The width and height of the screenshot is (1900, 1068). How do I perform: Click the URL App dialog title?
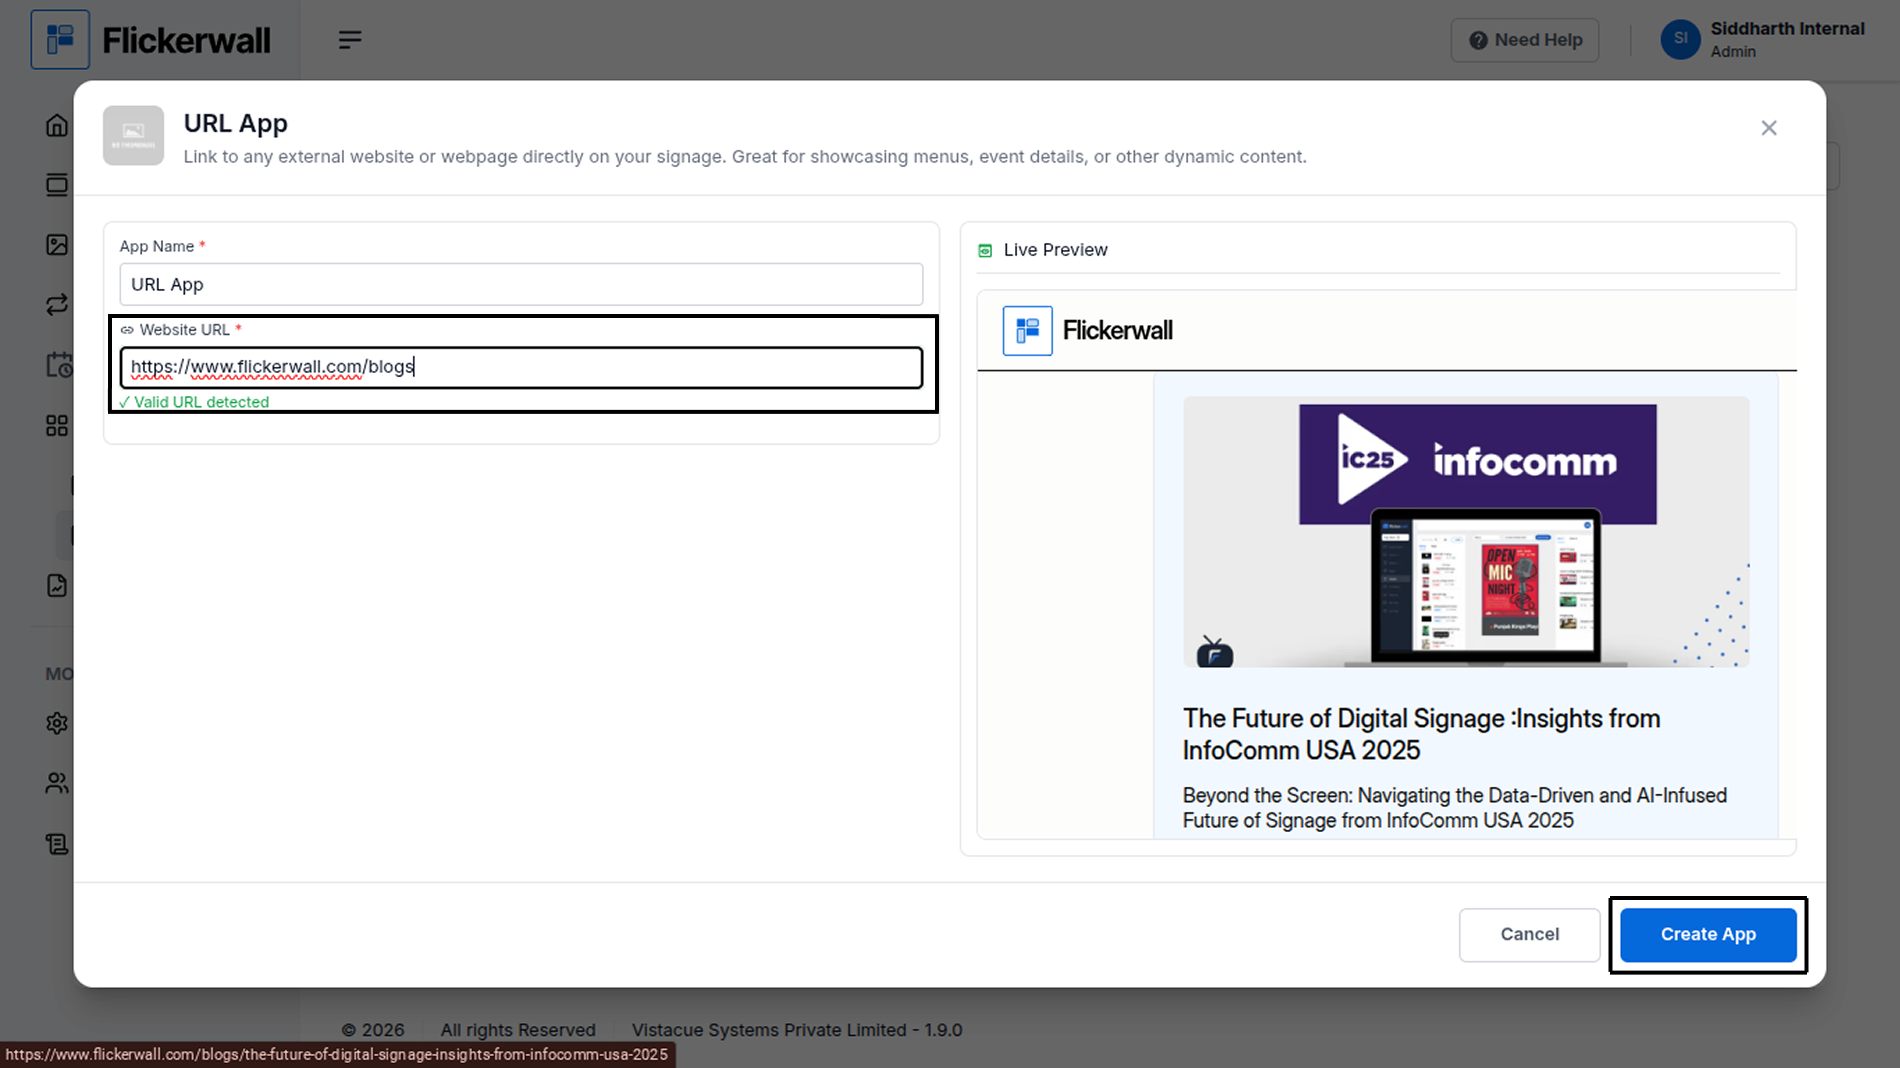click(236, 123)
